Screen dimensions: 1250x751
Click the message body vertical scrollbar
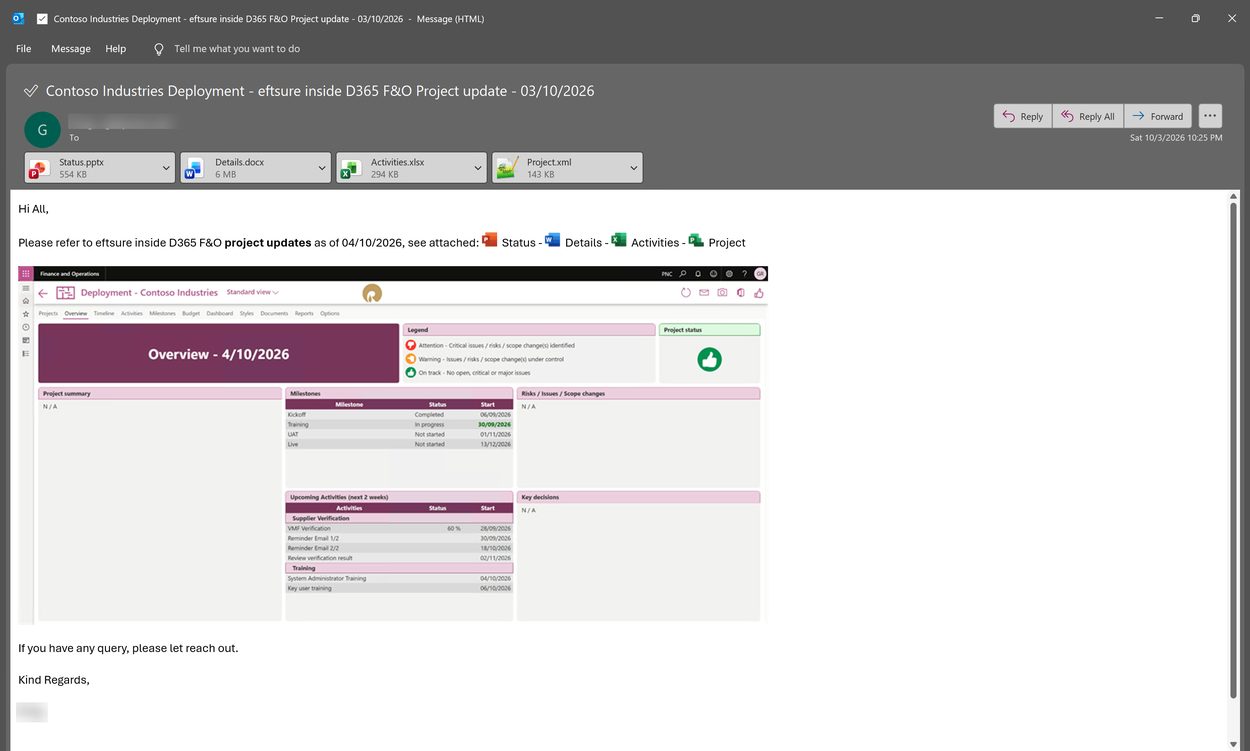[x=1233, y=448]
